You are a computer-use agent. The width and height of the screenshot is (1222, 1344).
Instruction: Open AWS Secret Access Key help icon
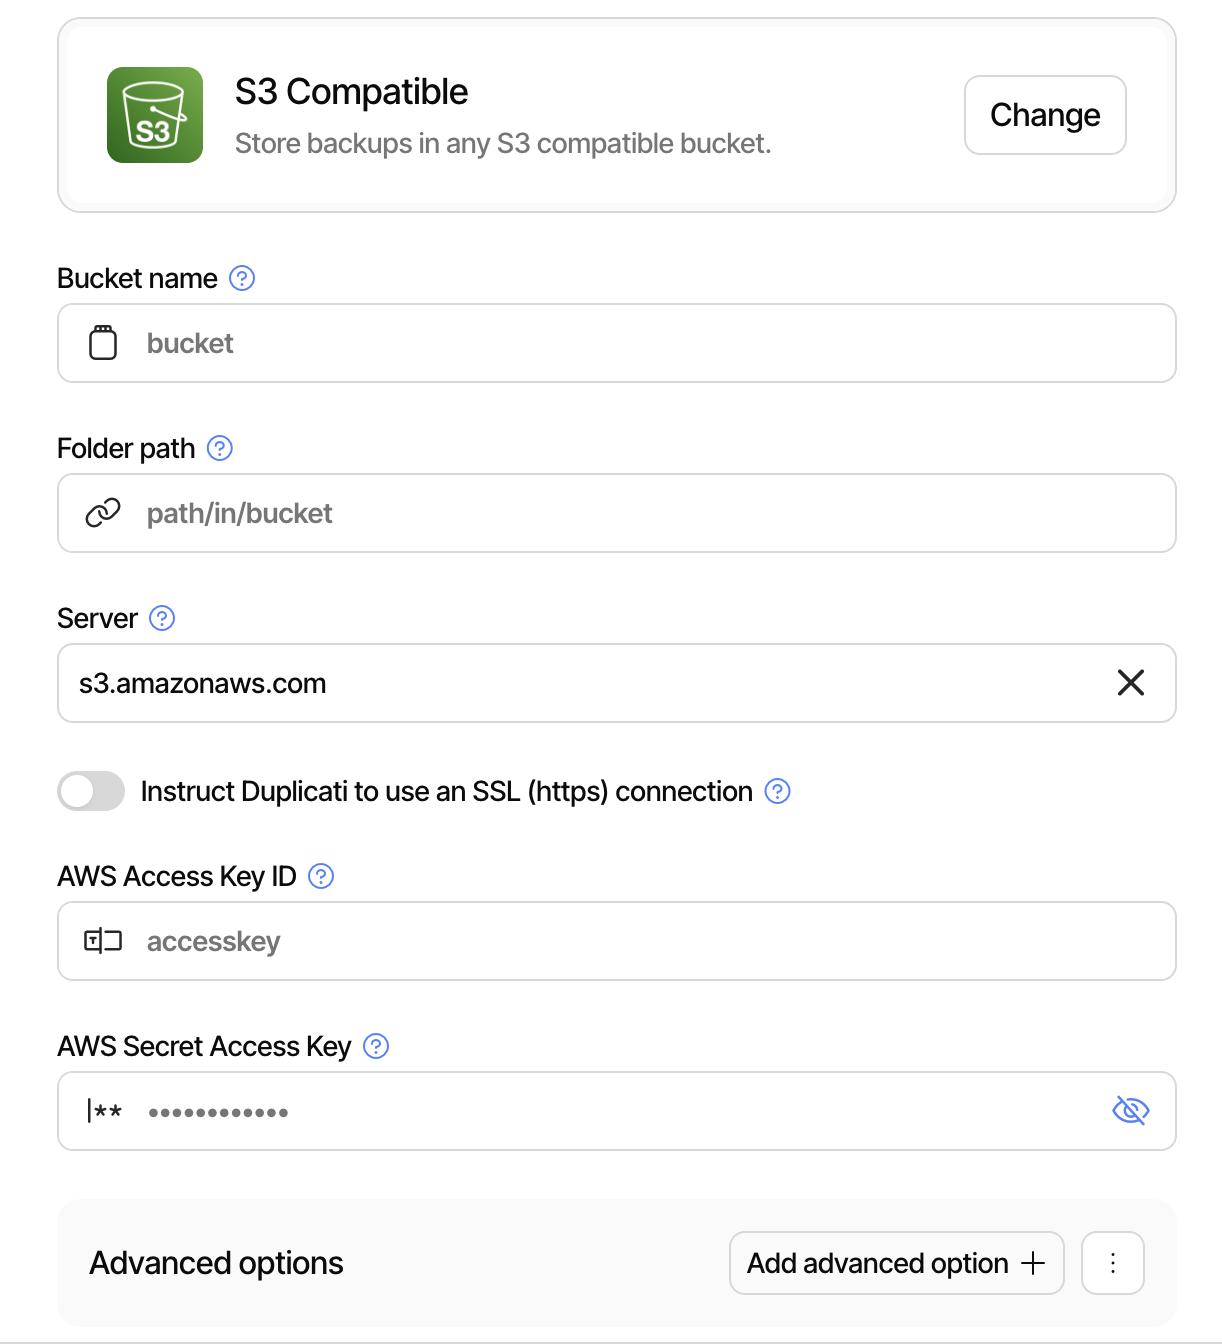376,1046
